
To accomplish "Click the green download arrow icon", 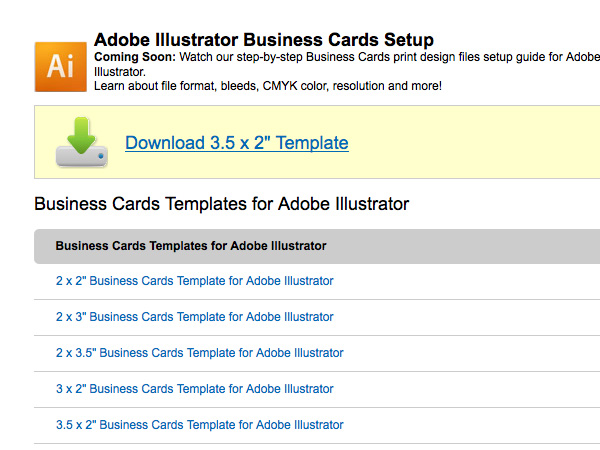I will [x=82, y=142].
